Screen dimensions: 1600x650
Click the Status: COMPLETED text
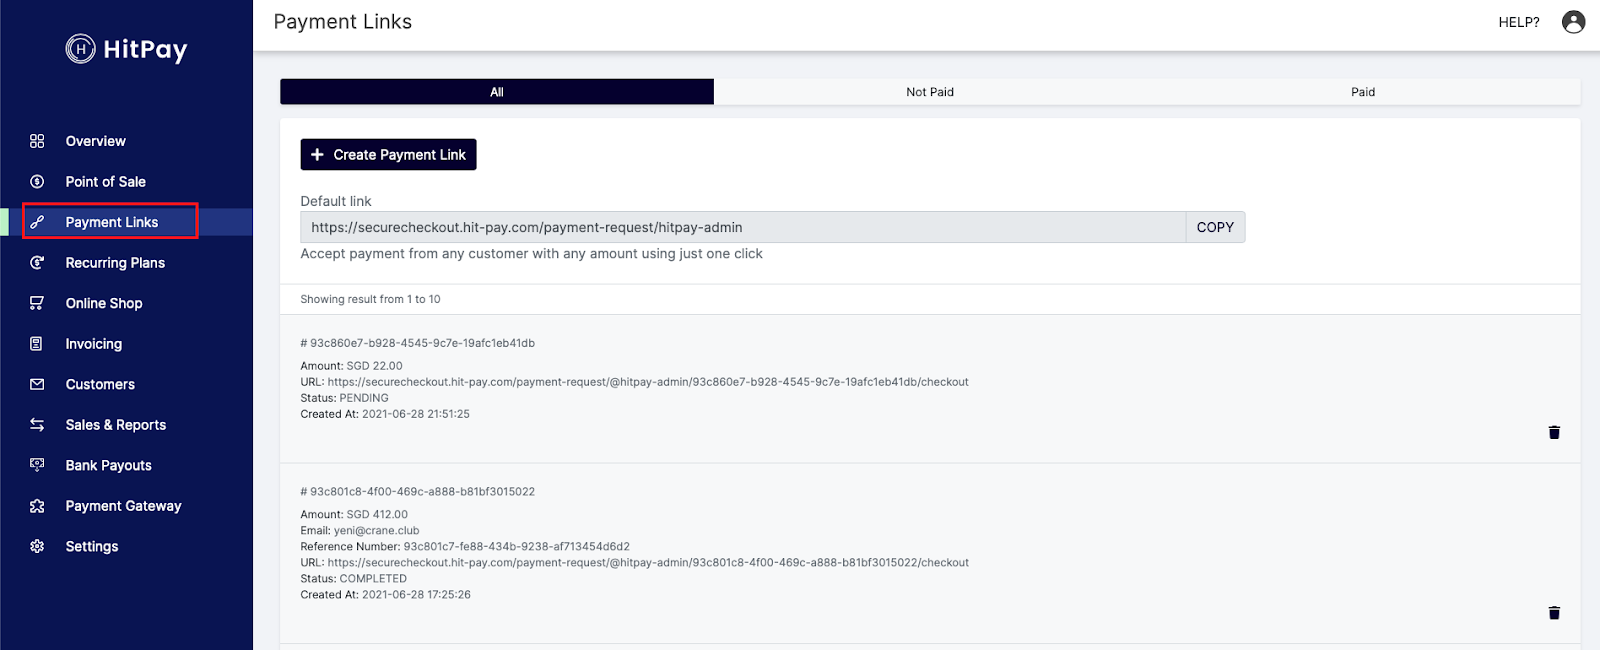354,579
